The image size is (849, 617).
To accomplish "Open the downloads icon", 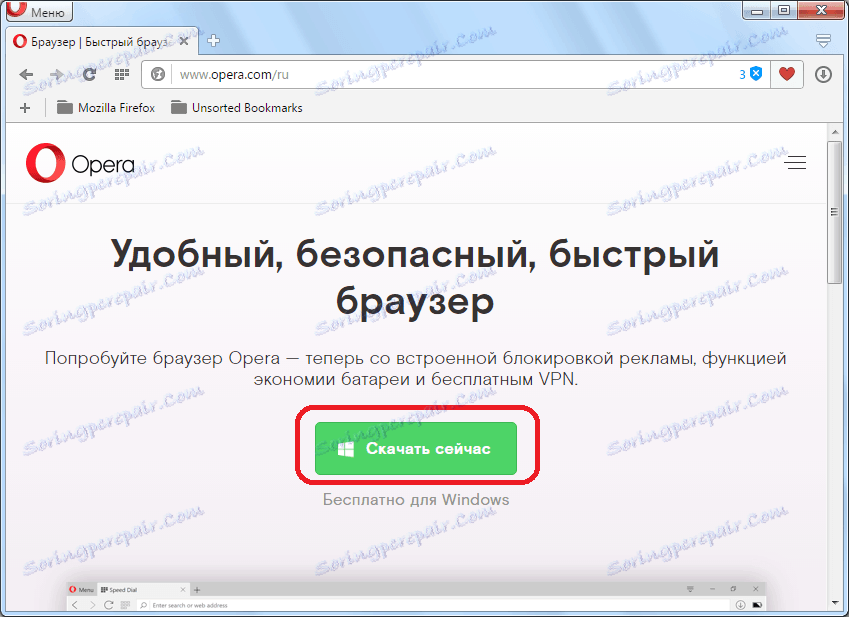I will (x=823, y=74).
